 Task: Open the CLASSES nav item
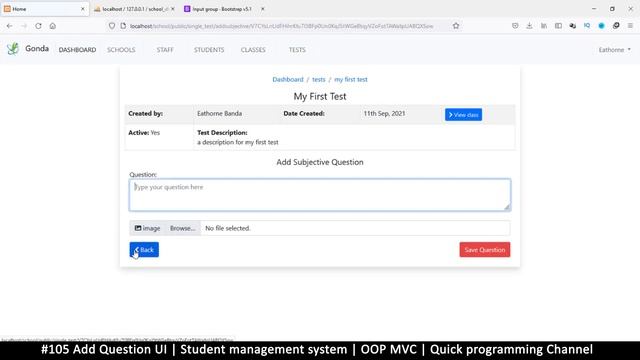coord(253,50)
